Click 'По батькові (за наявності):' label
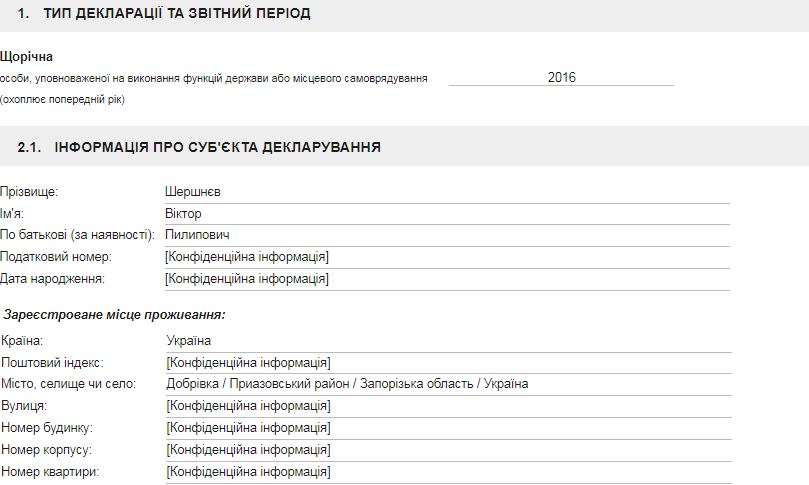The image size is (809, 485). pyautogui.click(x=77, y=235)
